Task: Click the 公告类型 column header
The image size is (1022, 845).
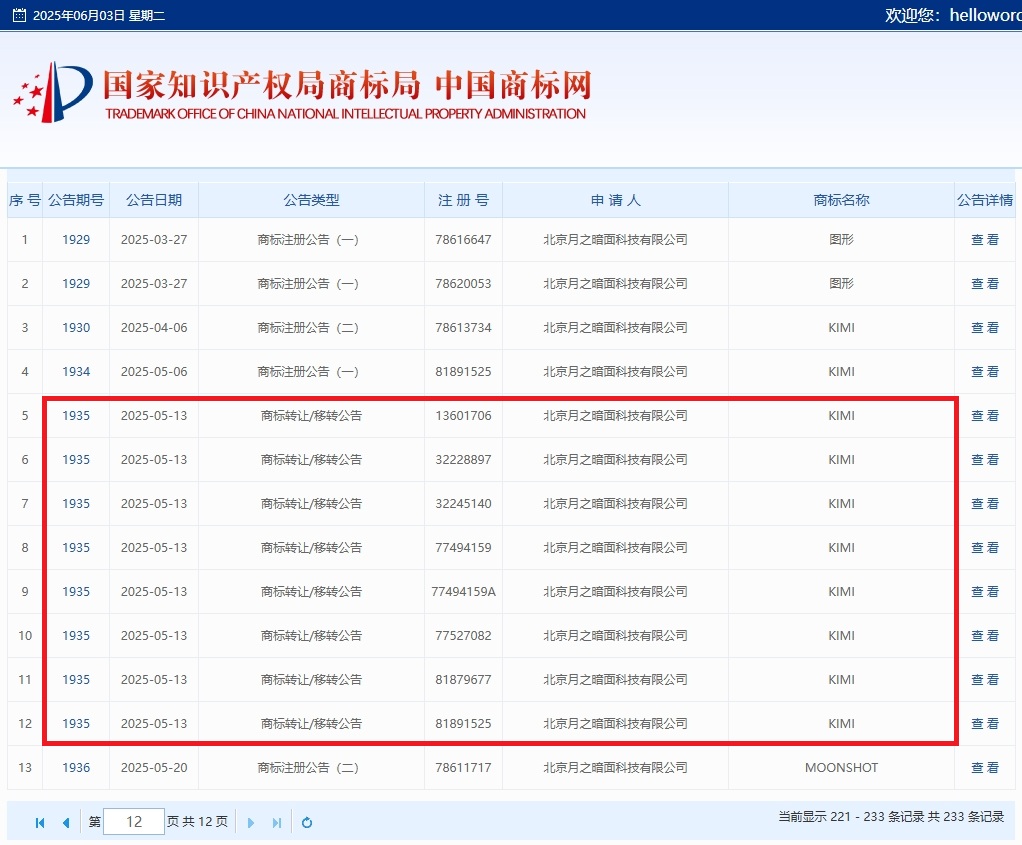Action: coord(312,200)
